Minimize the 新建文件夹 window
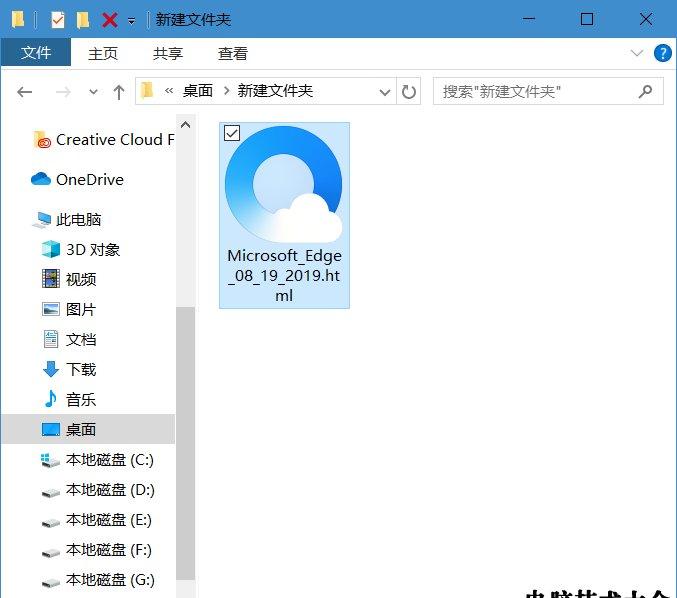This screenshot has width=677, height=598. (x=528, y=19)
